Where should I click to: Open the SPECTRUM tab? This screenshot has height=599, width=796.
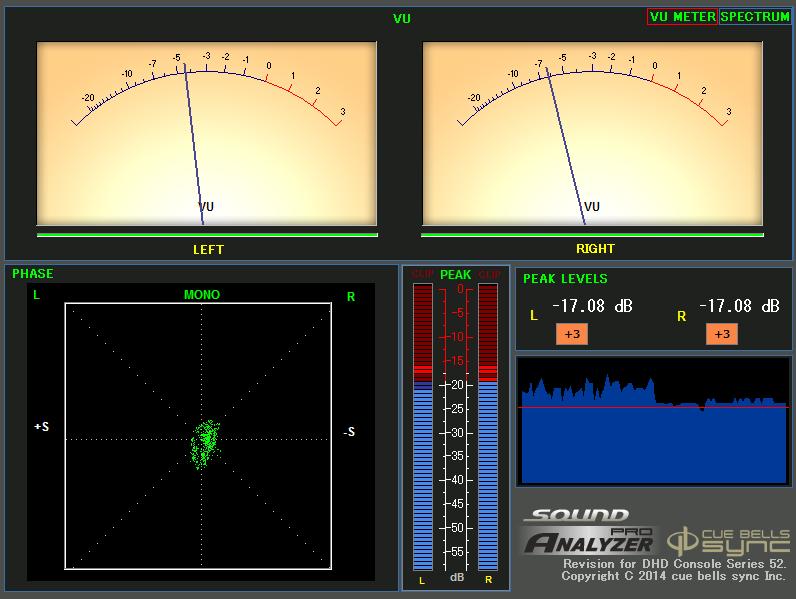pos(755,17)
